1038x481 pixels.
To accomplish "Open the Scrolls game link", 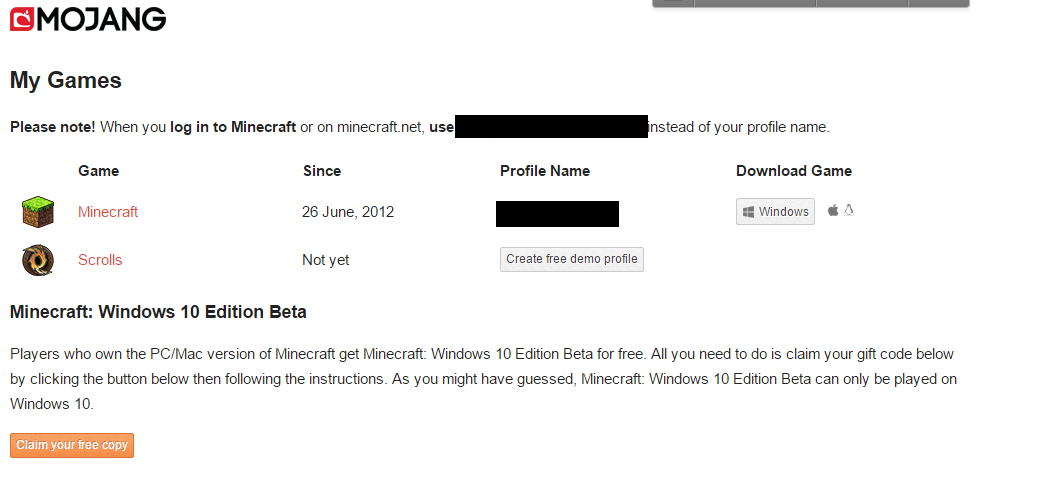I will [x=100, y=260].
